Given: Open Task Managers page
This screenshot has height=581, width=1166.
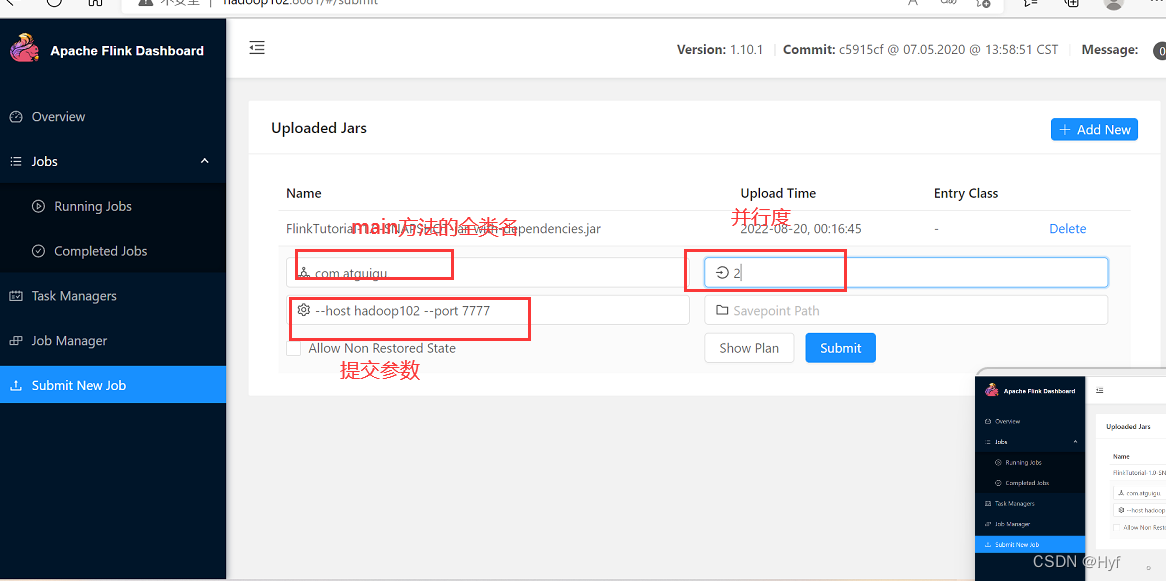Looking at the screenshot, I should click(113, 295).
